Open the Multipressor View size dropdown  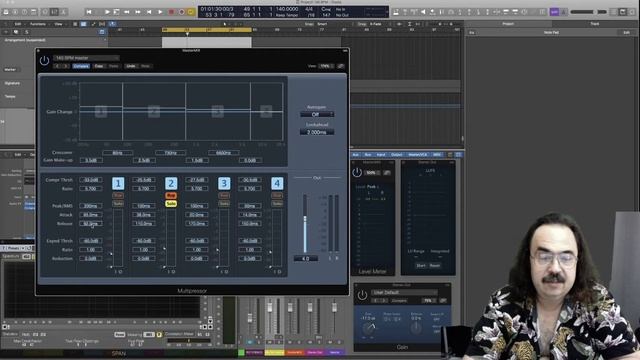point(326,66)
